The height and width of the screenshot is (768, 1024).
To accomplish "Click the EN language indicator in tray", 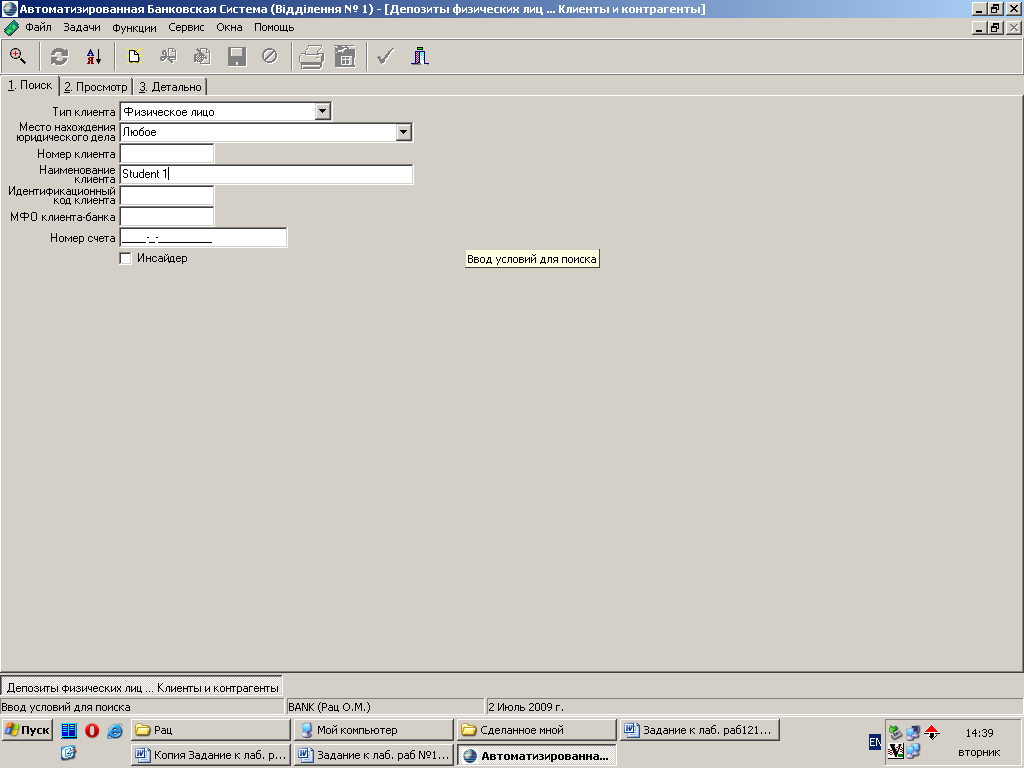I will tap(874, 742).
